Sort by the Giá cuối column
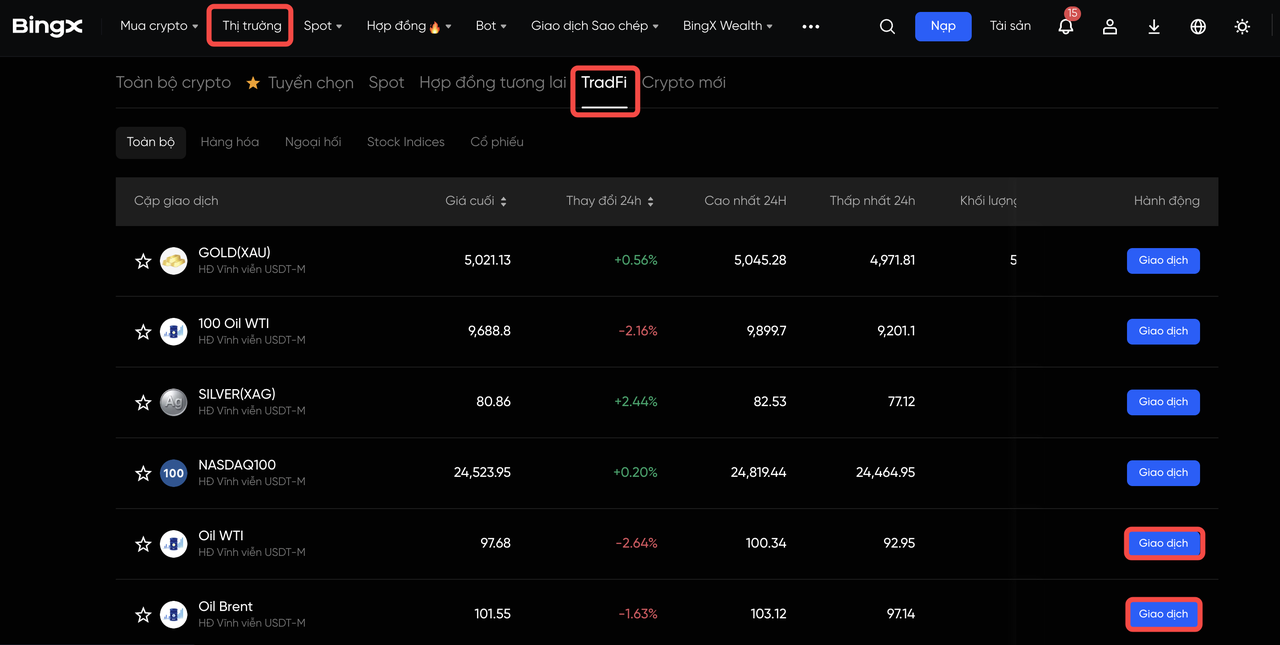This screenshot has height=645, width=1280. pyautogui.click(x=476, y=201)
